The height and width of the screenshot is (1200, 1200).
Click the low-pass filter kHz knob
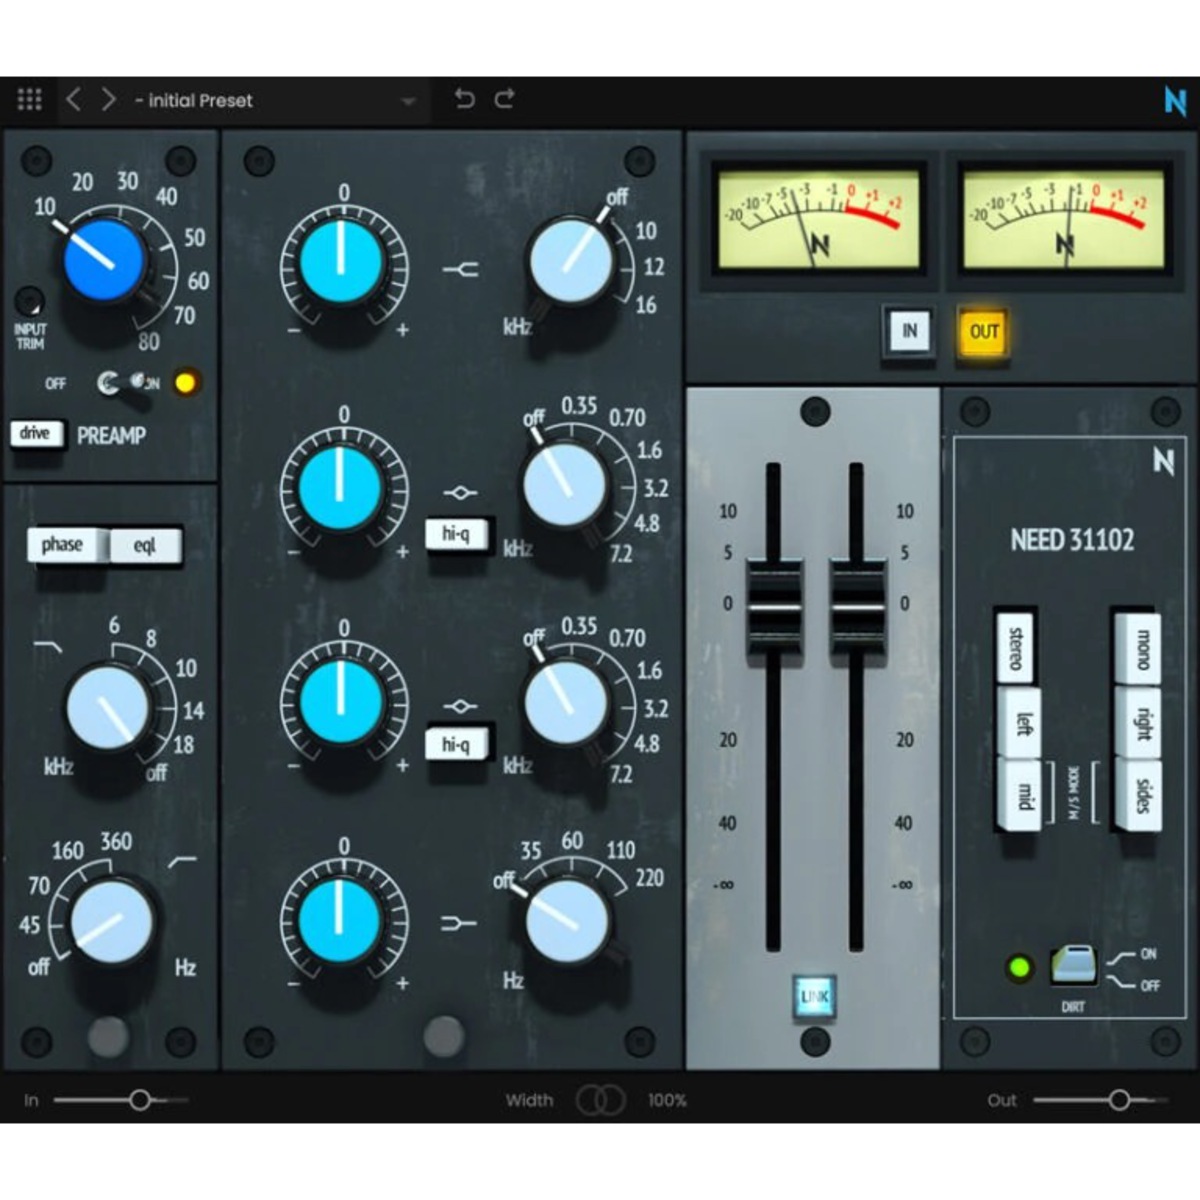107,708
